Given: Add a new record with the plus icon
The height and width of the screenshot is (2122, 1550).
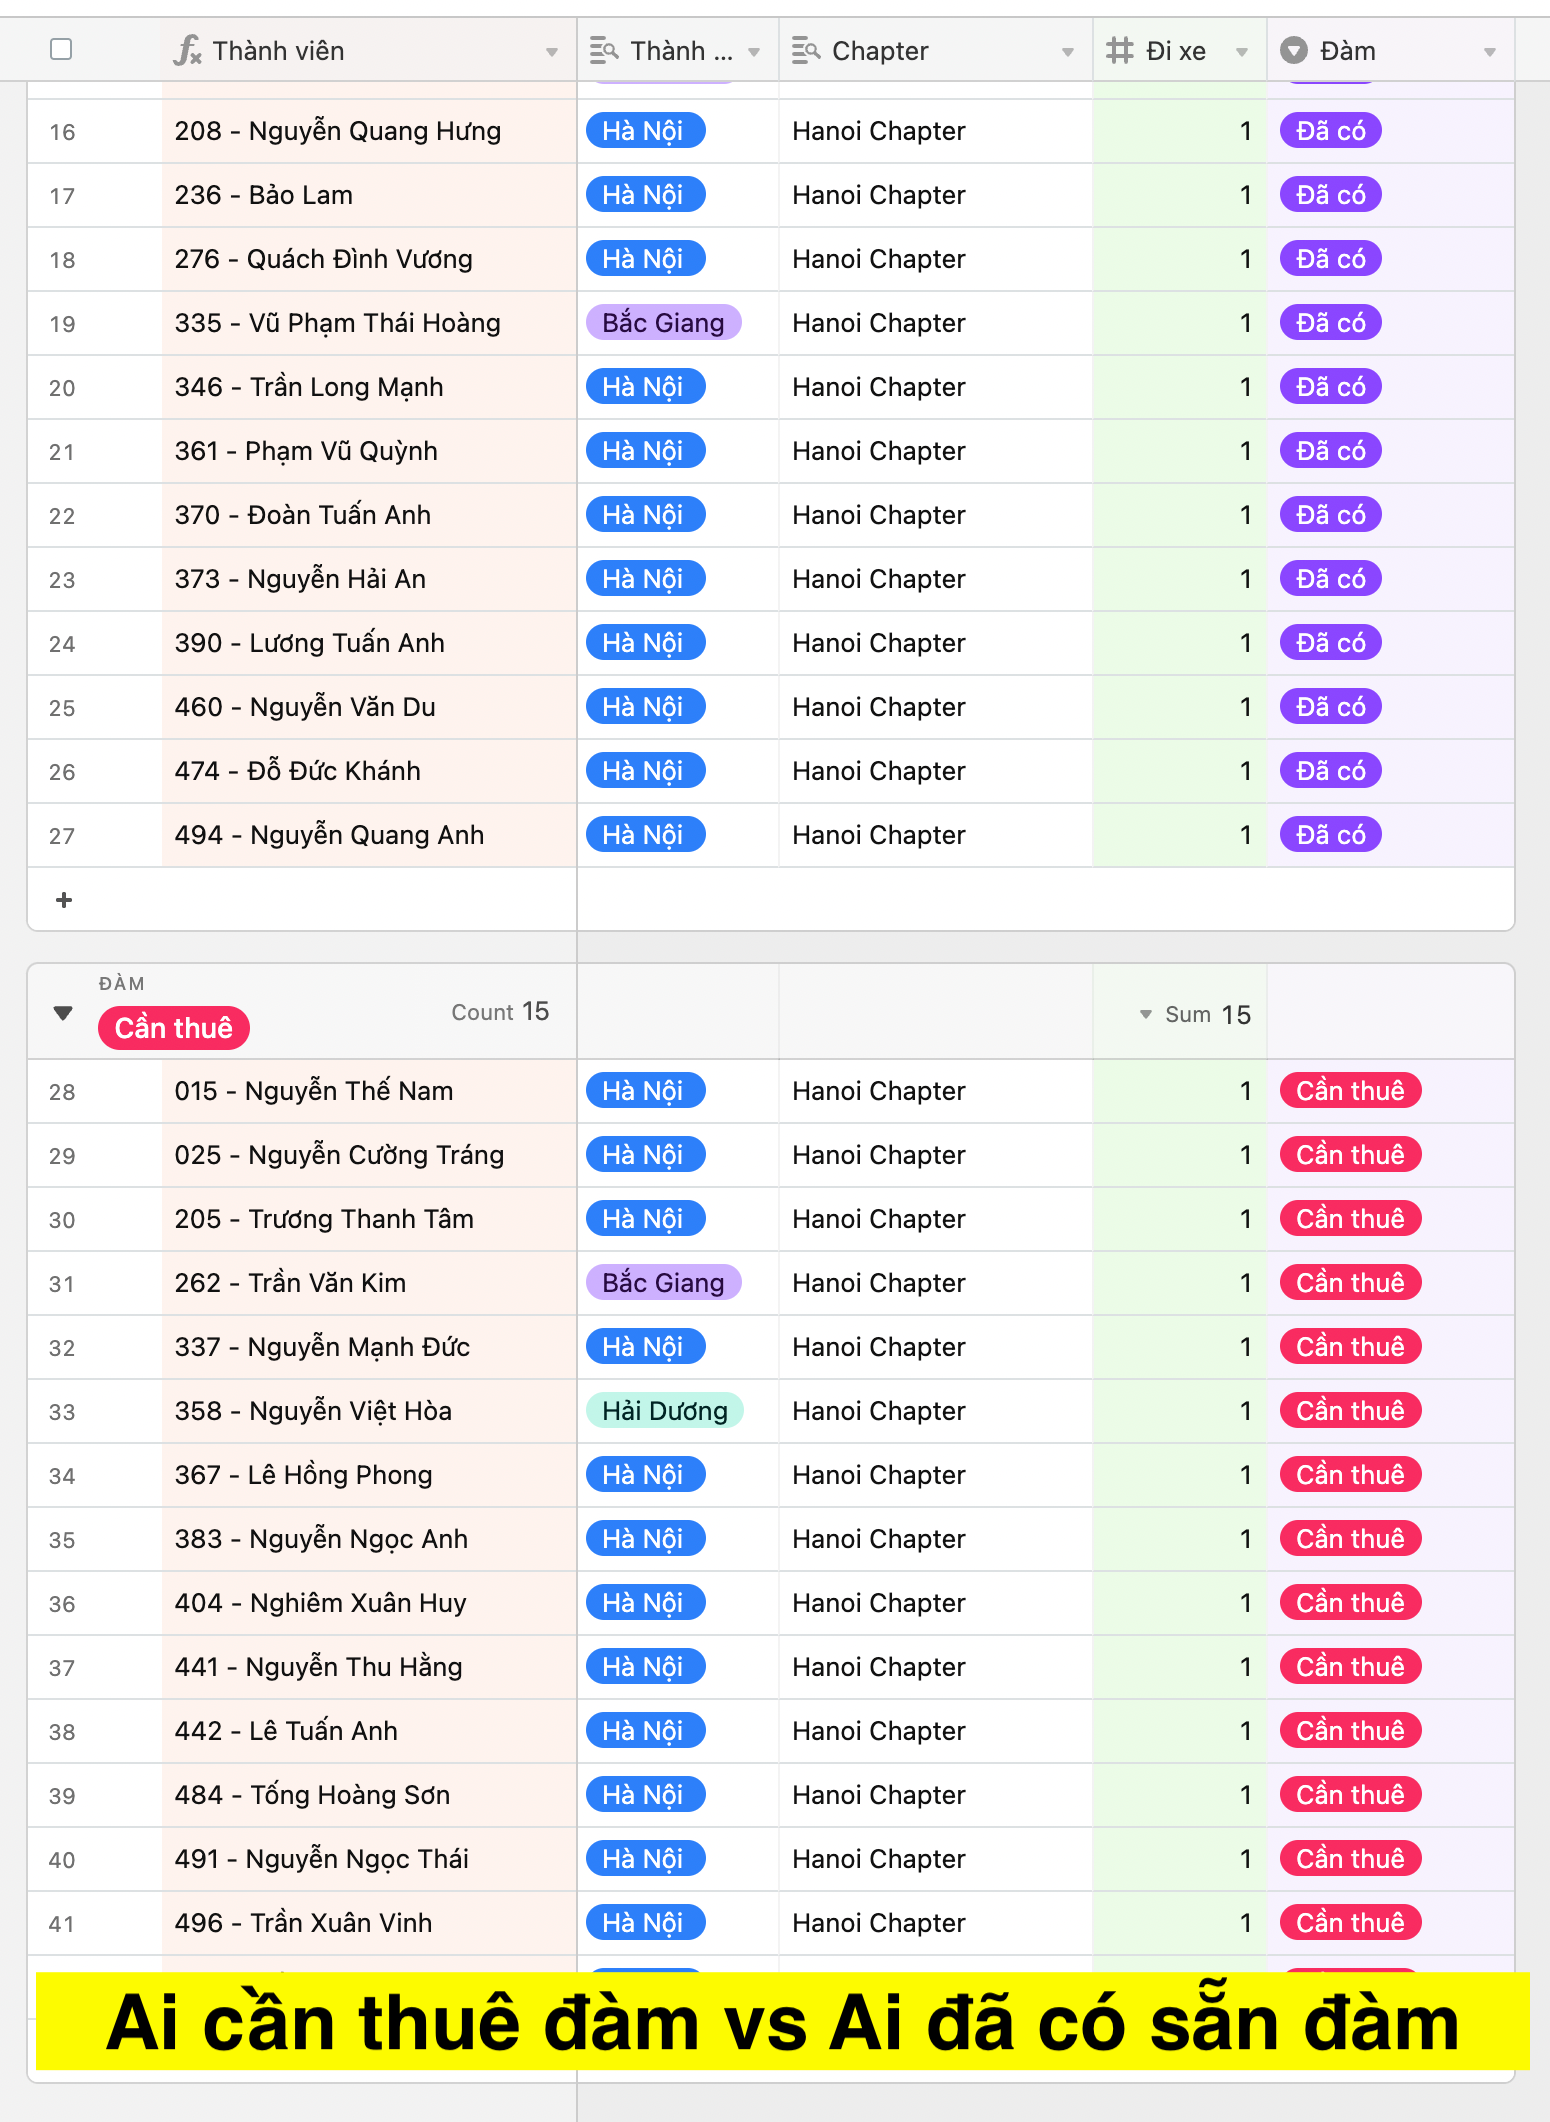Looking at the screenshot, I should [64, 900].
